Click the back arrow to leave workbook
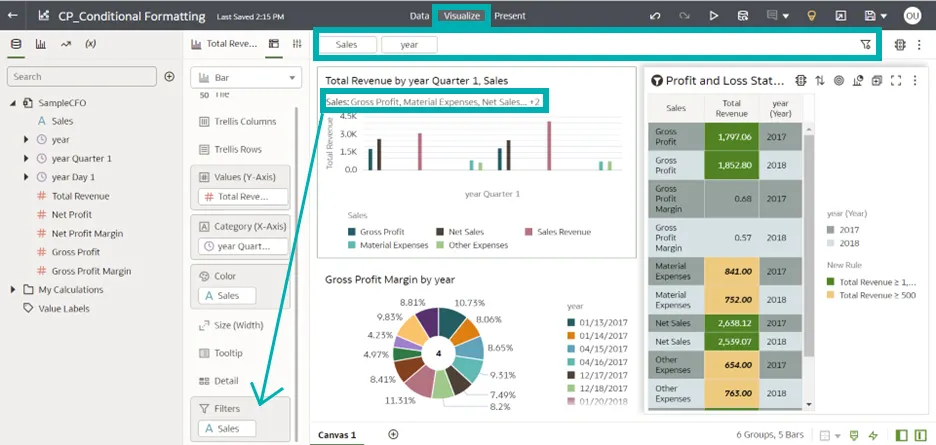The image size is (936, 445). click(x=13, y=16)
